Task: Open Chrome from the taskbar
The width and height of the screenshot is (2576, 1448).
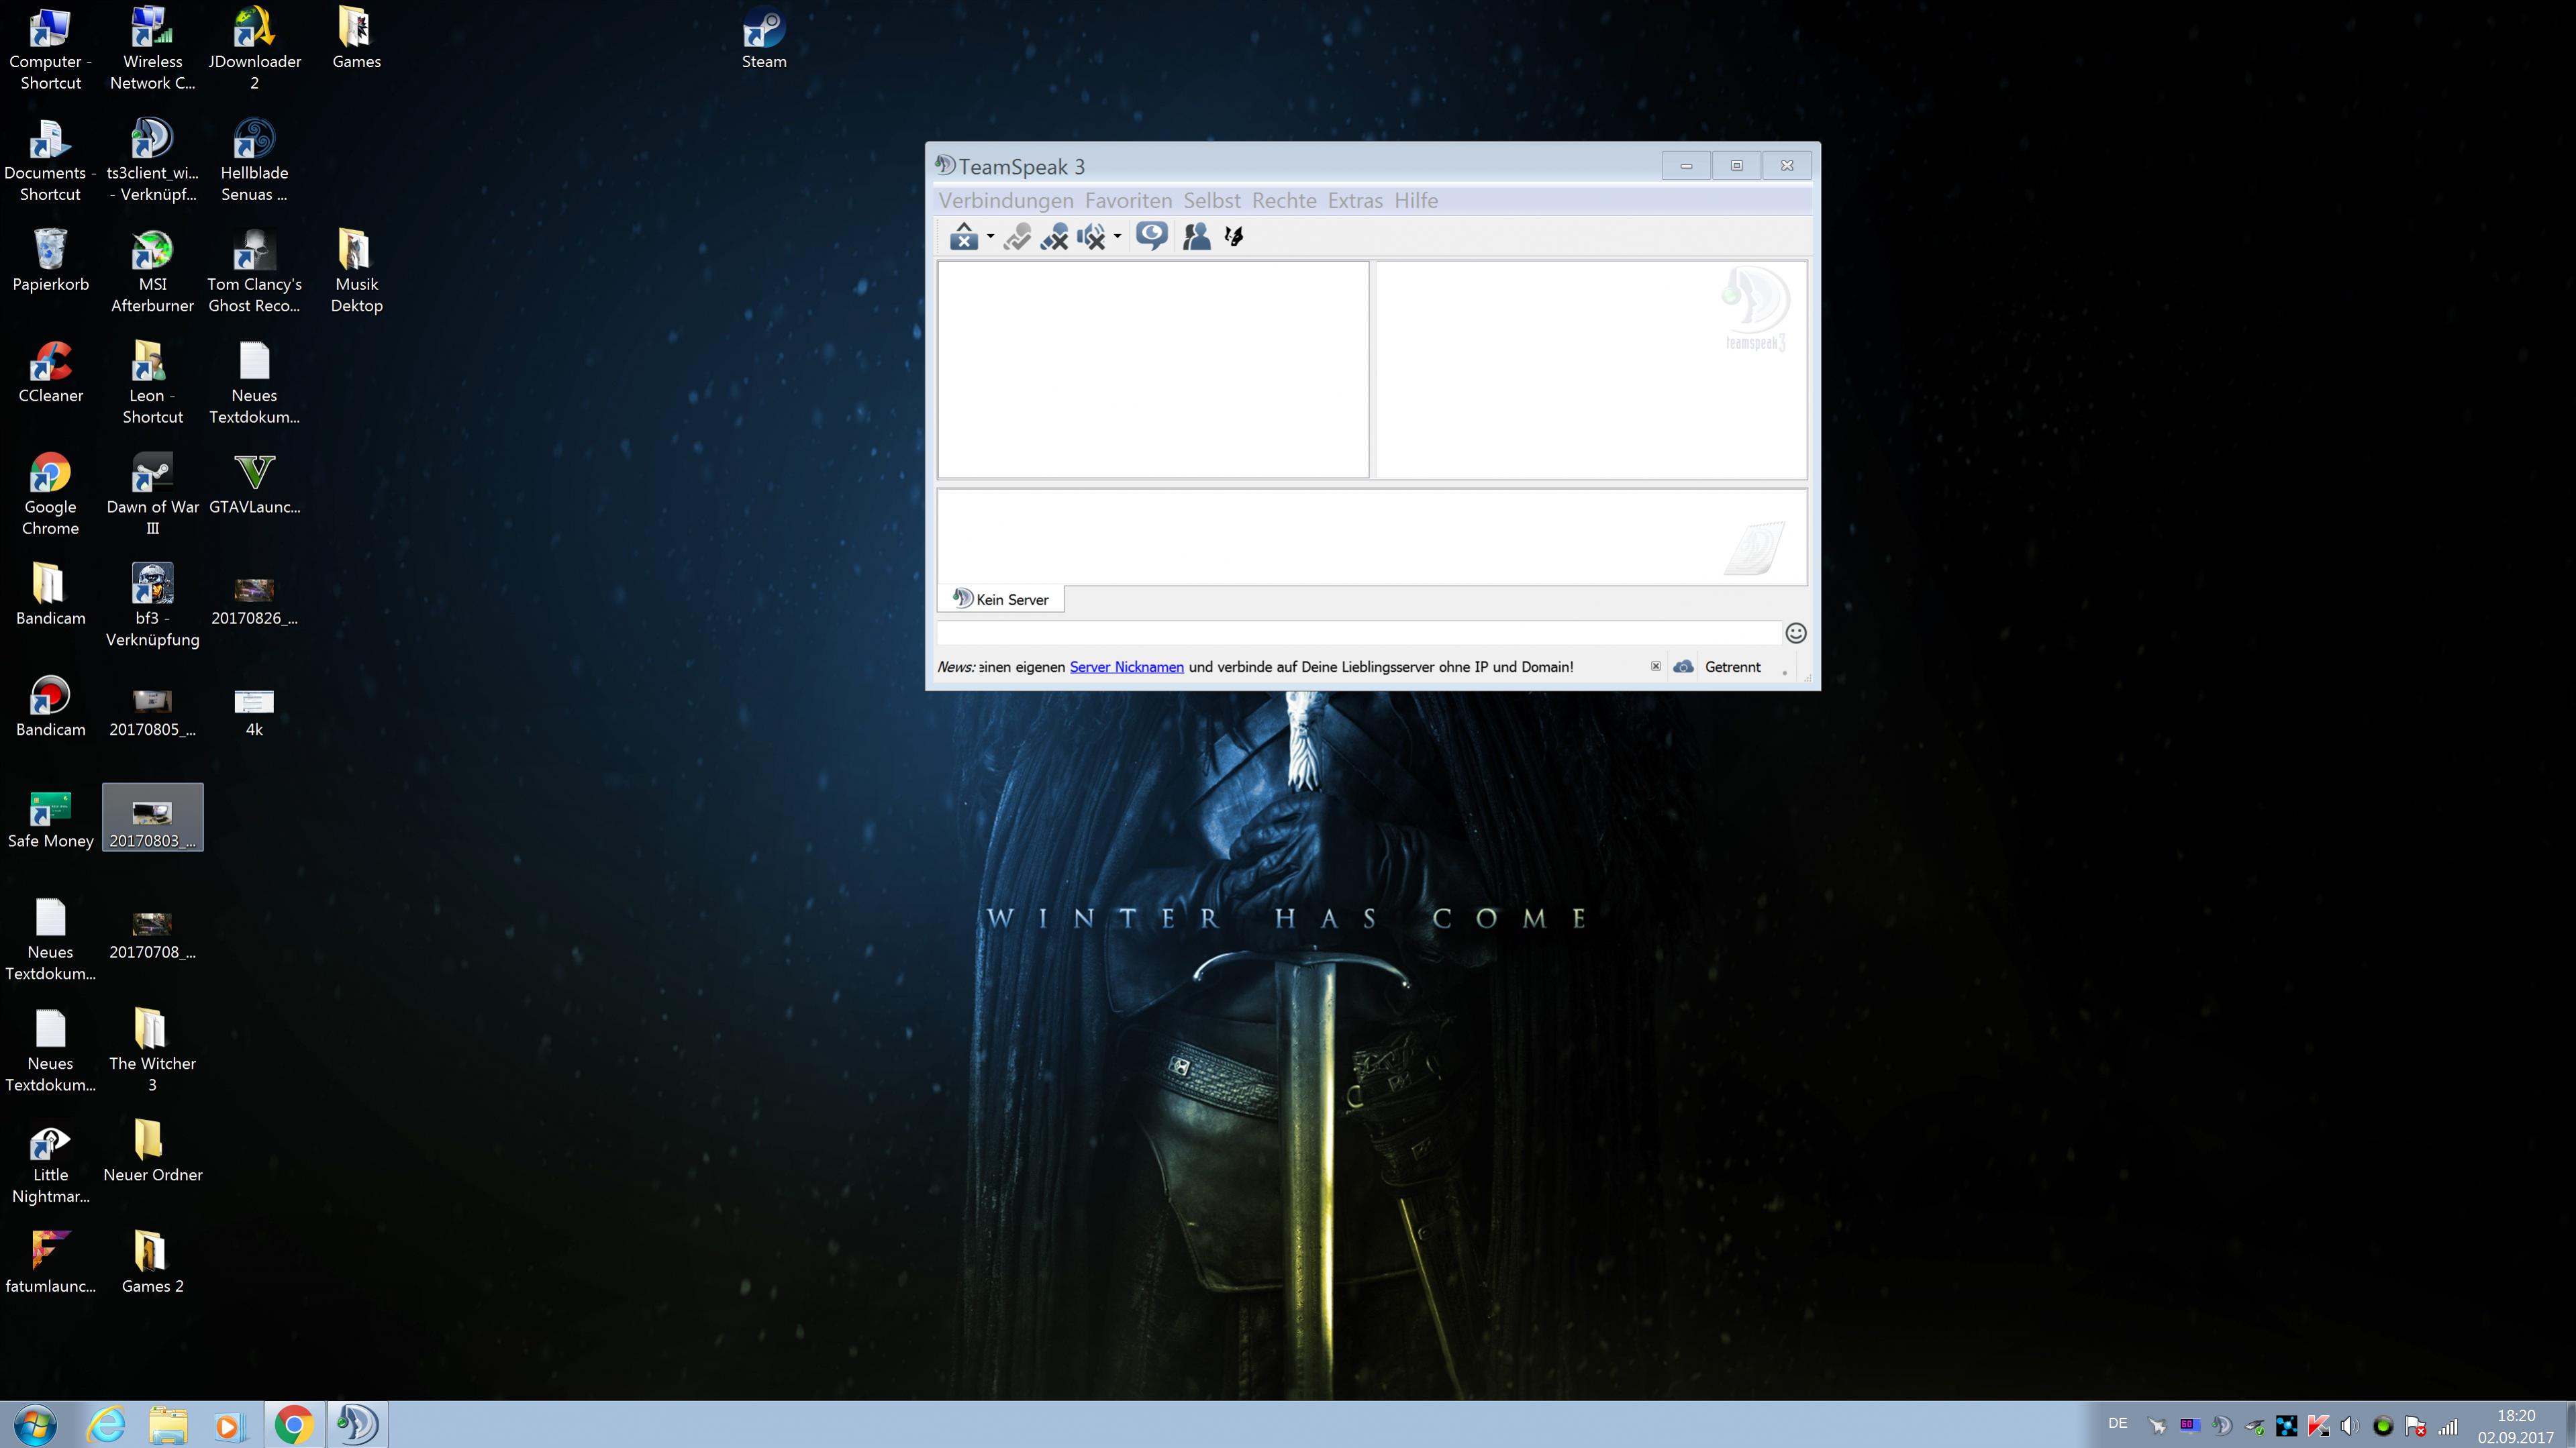Action: [294, 1424]
